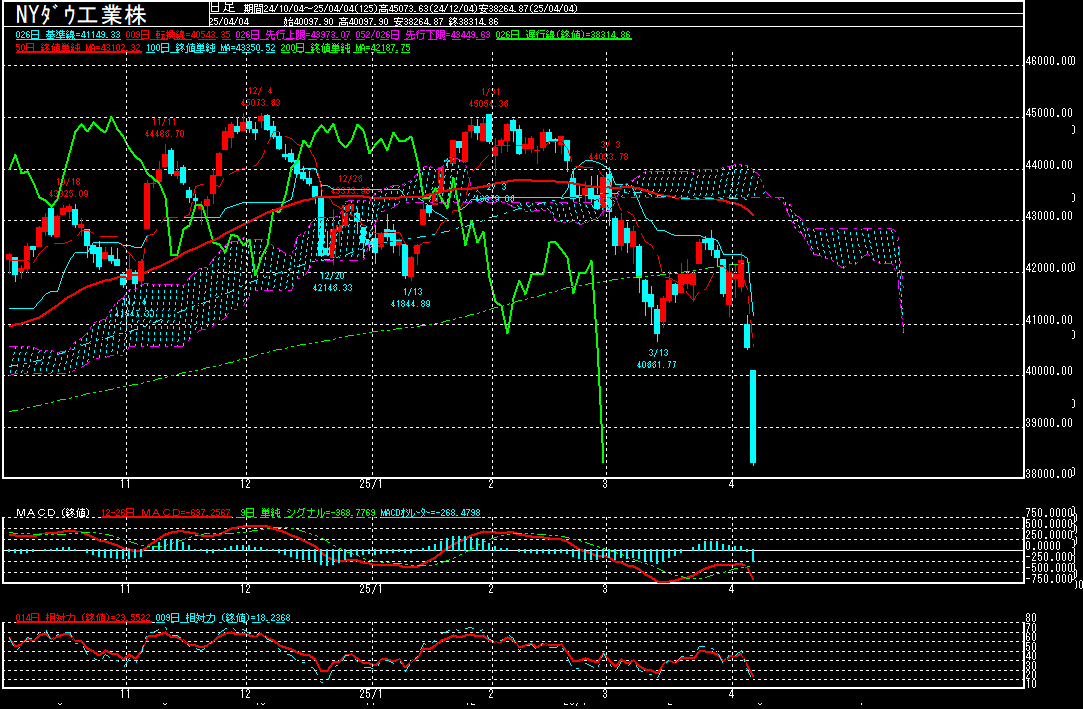1083x709 pixels.
Task: Select the 026日 遅行線(終値)=38314.86 legend entry
Action: 564,35
